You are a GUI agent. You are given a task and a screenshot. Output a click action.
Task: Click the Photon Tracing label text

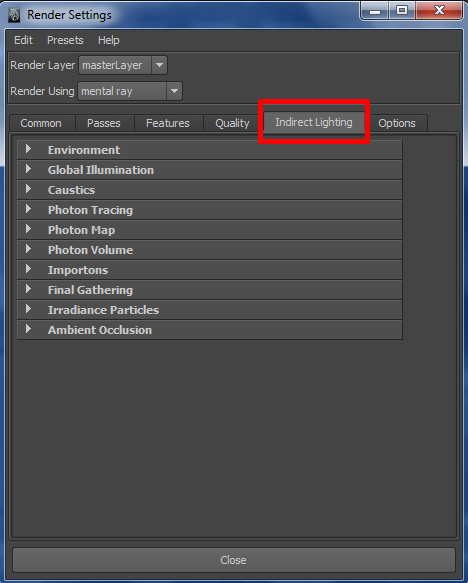(90, 210)
